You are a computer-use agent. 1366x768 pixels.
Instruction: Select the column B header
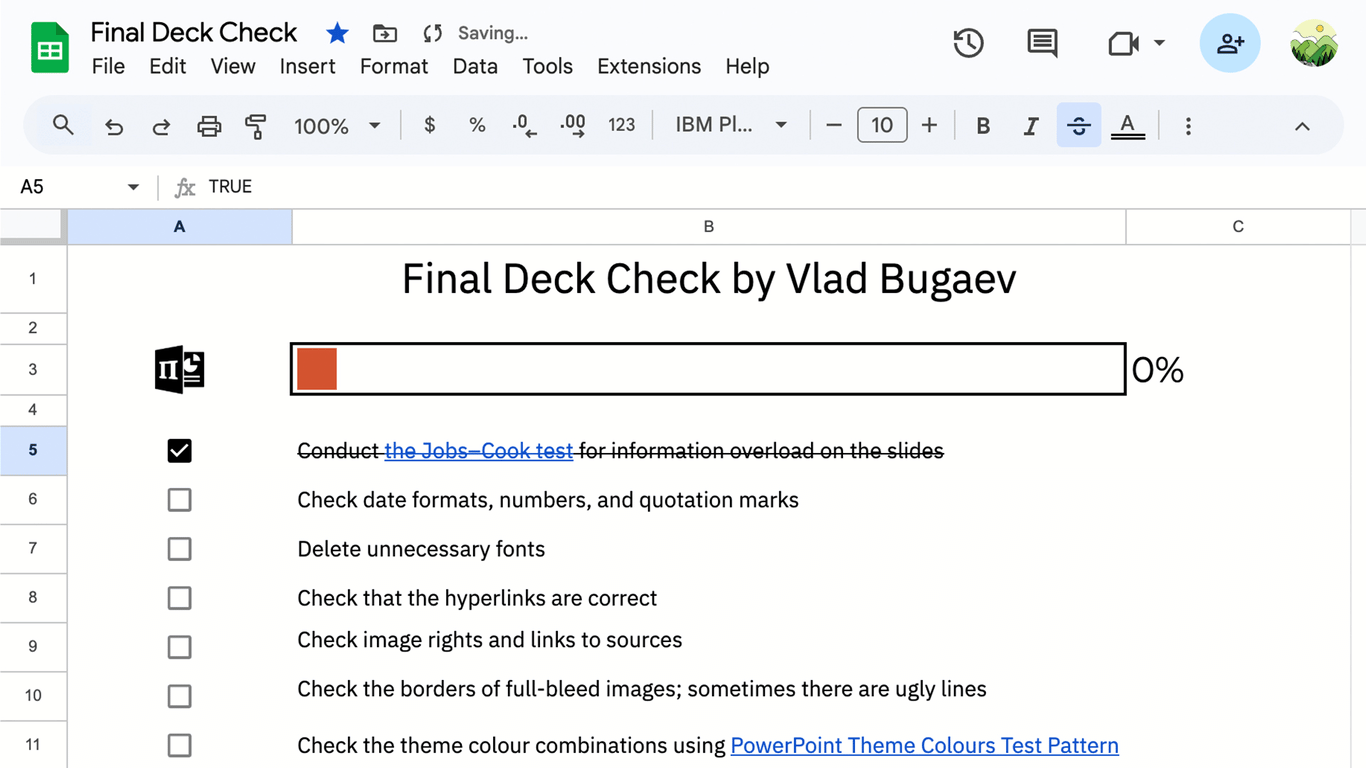click(x=709, y=227)
